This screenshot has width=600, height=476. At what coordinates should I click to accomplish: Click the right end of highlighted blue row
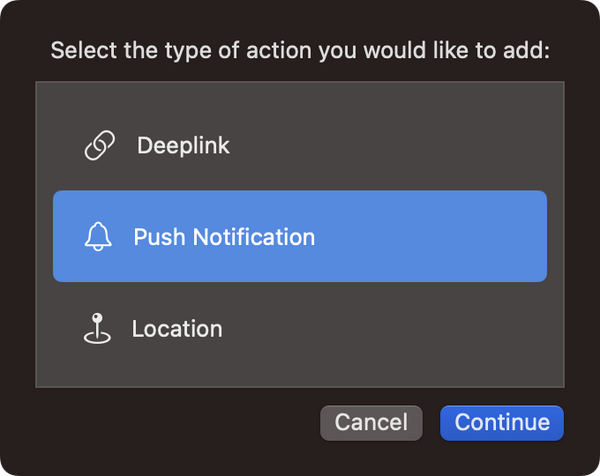[520, 237]
